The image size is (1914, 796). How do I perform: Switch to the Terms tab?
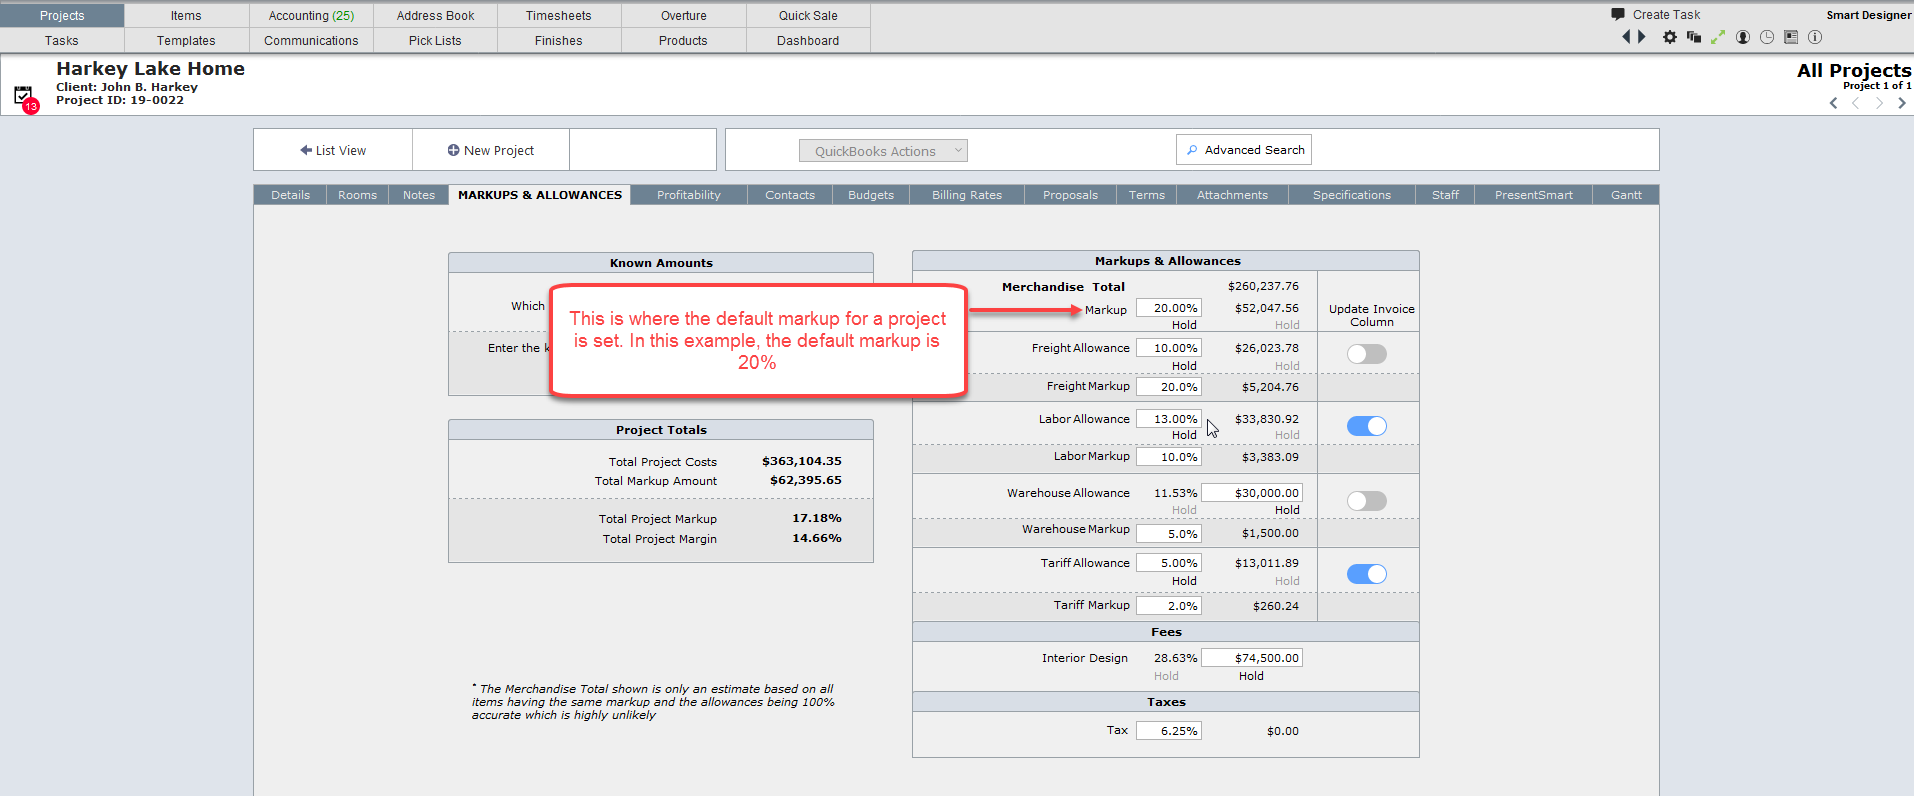[1147, 195]
